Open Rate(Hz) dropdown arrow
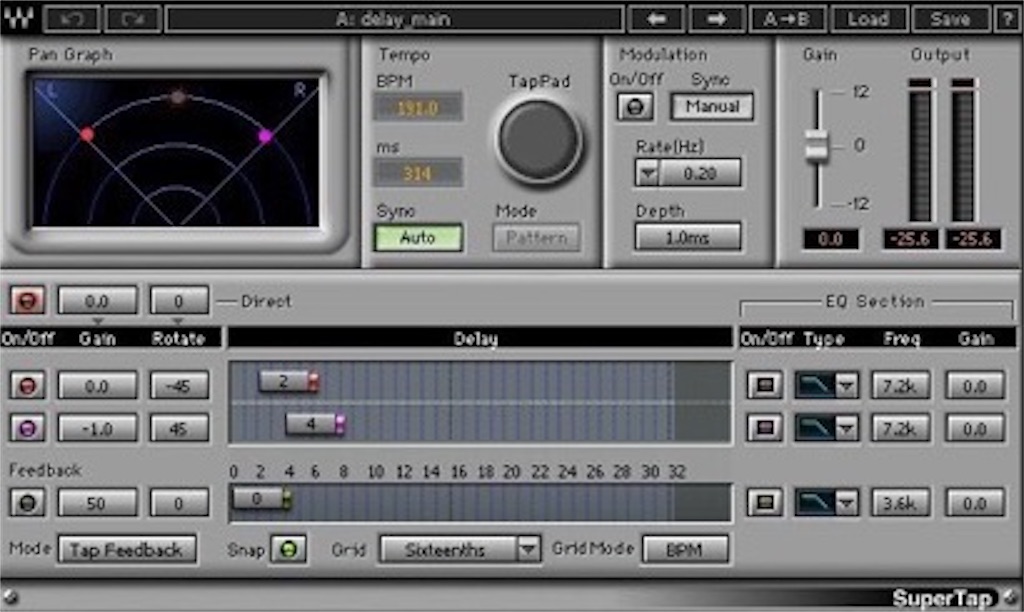The height and width of the screenshot is (612, 1024). pyautogui.click(x=647, y=174)
